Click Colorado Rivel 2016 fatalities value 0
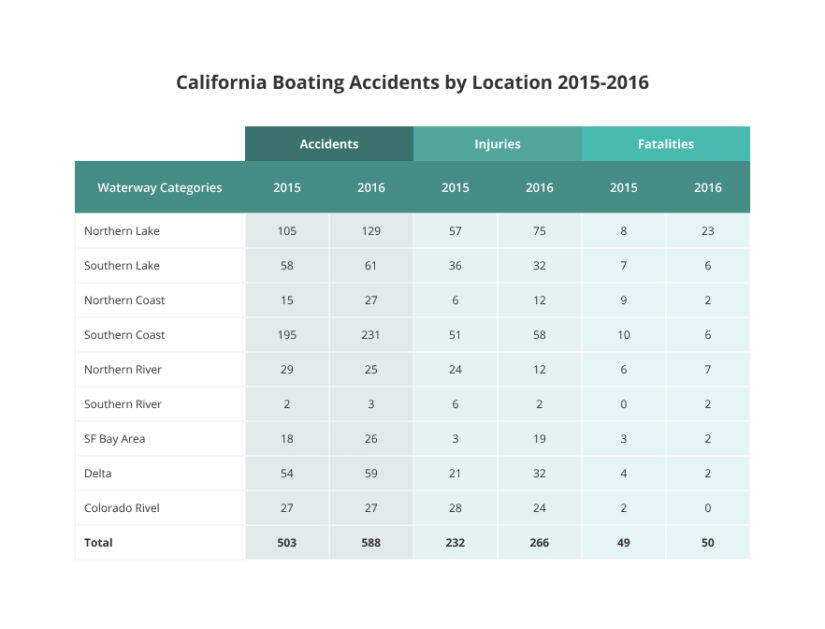 [x=708, y=508]
